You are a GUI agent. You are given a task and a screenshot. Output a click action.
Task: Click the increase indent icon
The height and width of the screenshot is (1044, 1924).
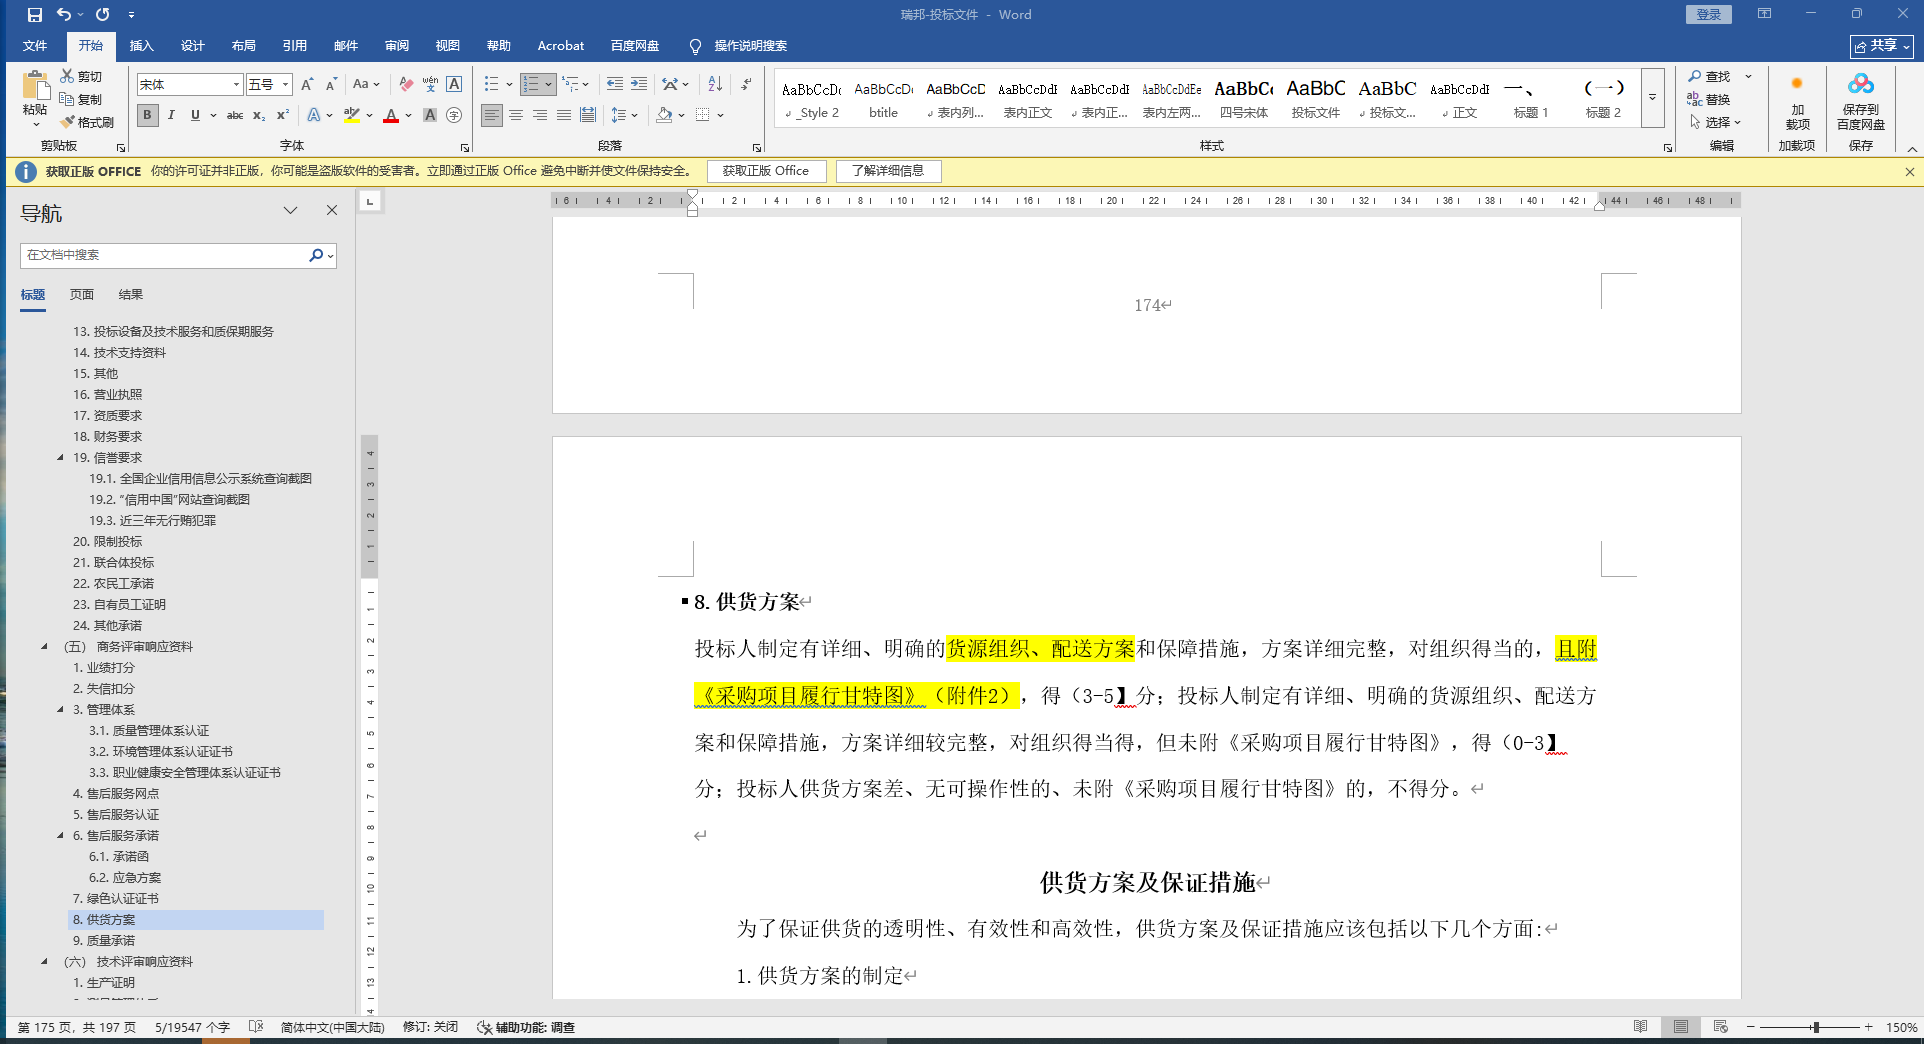(638, 85)
